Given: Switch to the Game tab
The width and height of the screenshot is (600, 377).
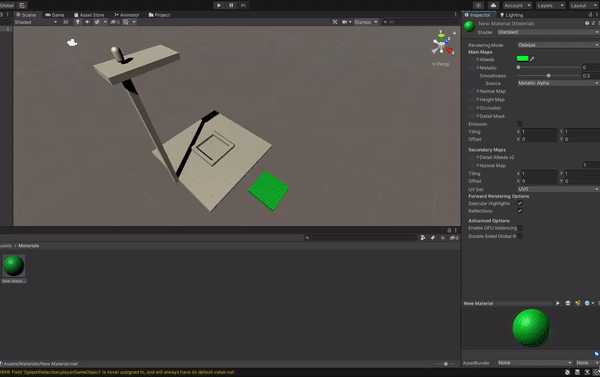Looking at the screenshot, I should [x=55, y=15].
